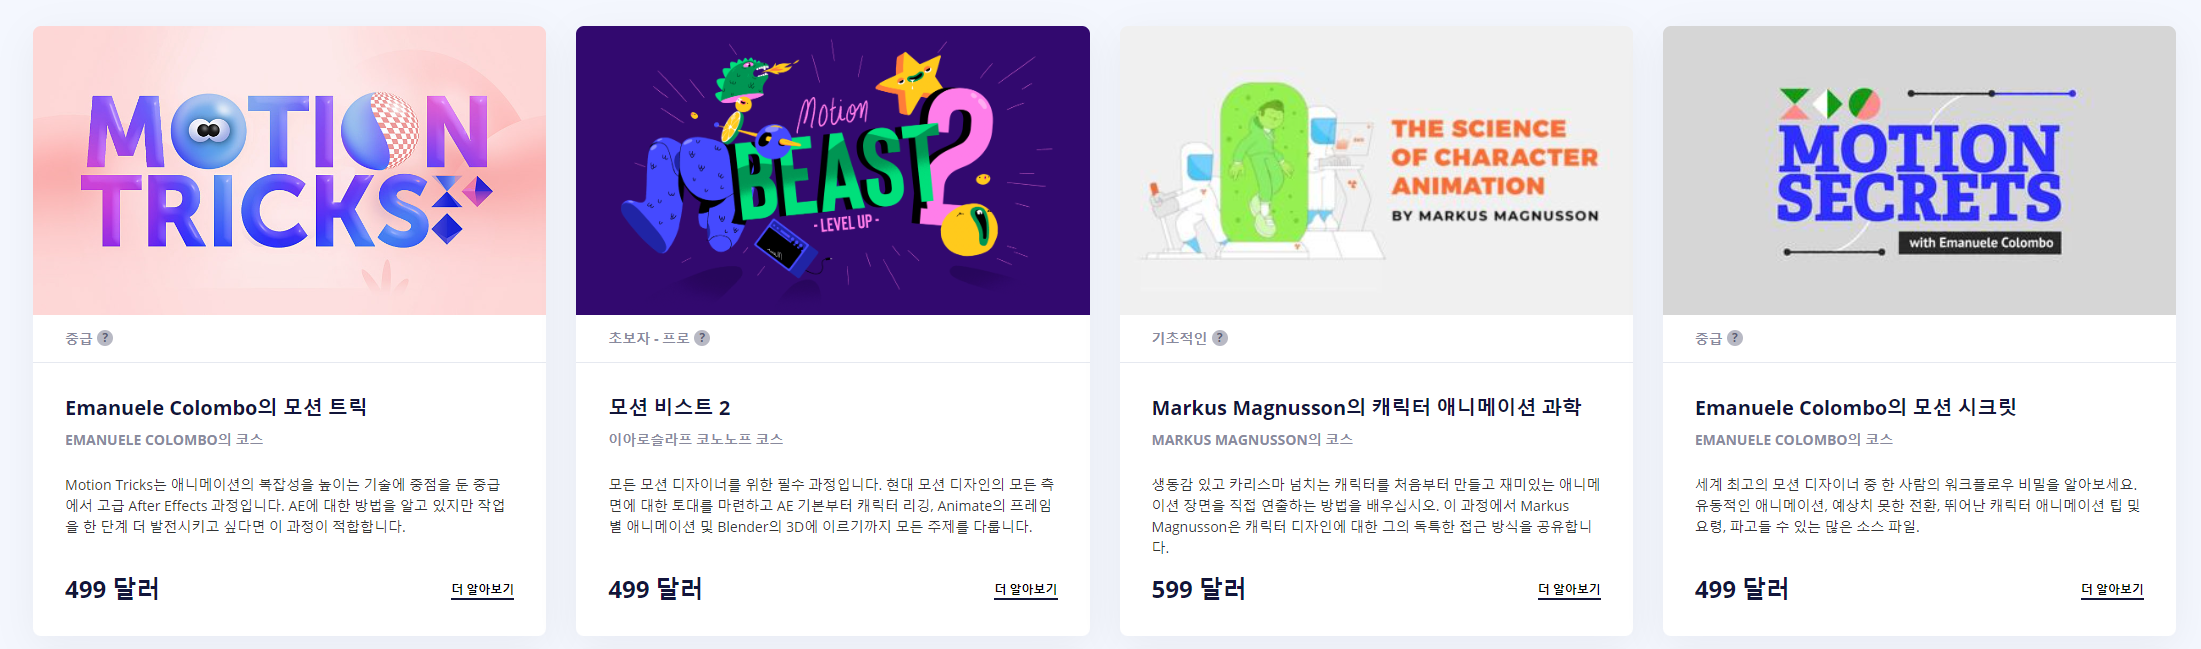The image size is (2201, 649).
Task: Click help icon on Motion Secrets card level
Action: tap(1735, 338)
